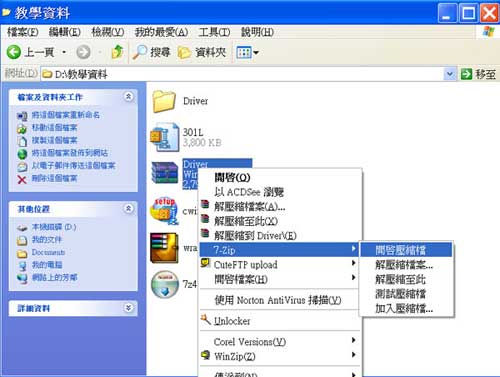Open the 檢視(V) menu
This screenshot has width=500, height=377.
[108, 32]
